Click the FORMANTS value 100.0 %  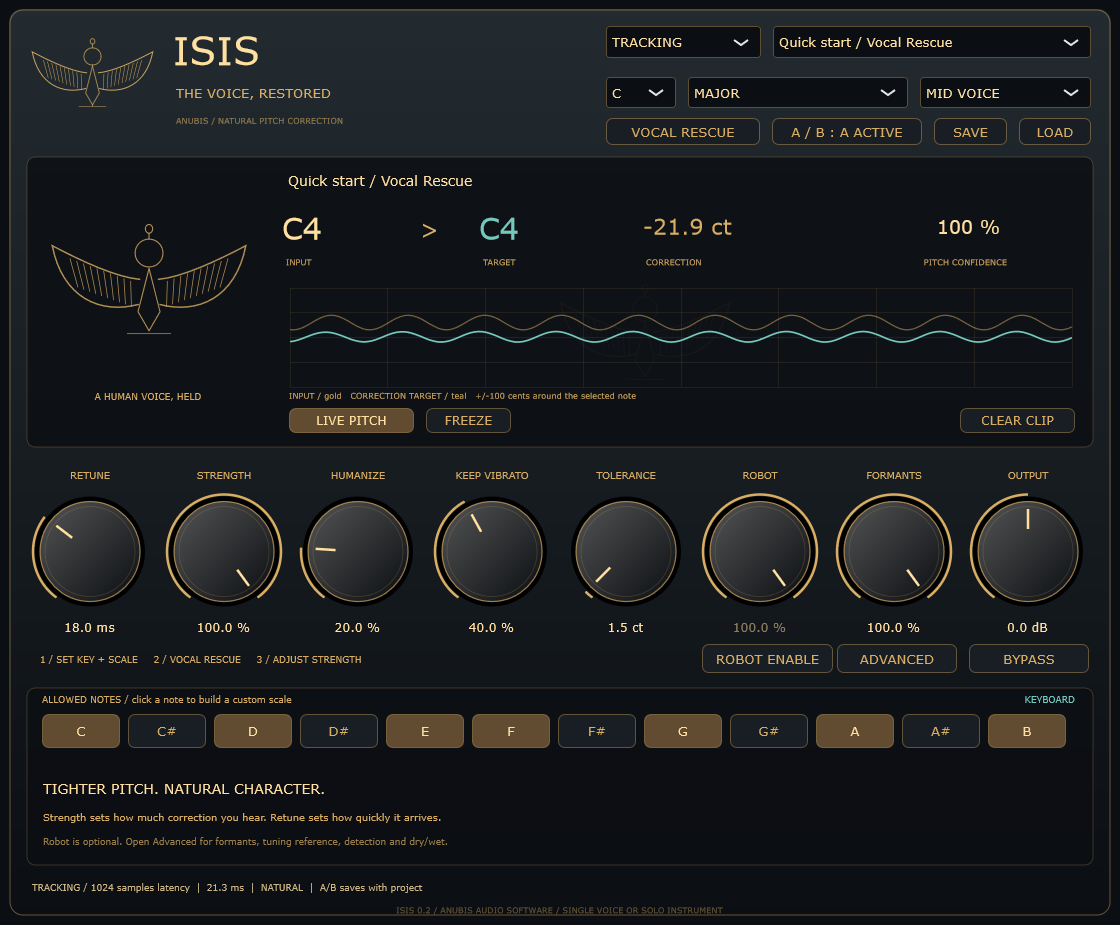[893, 627]
